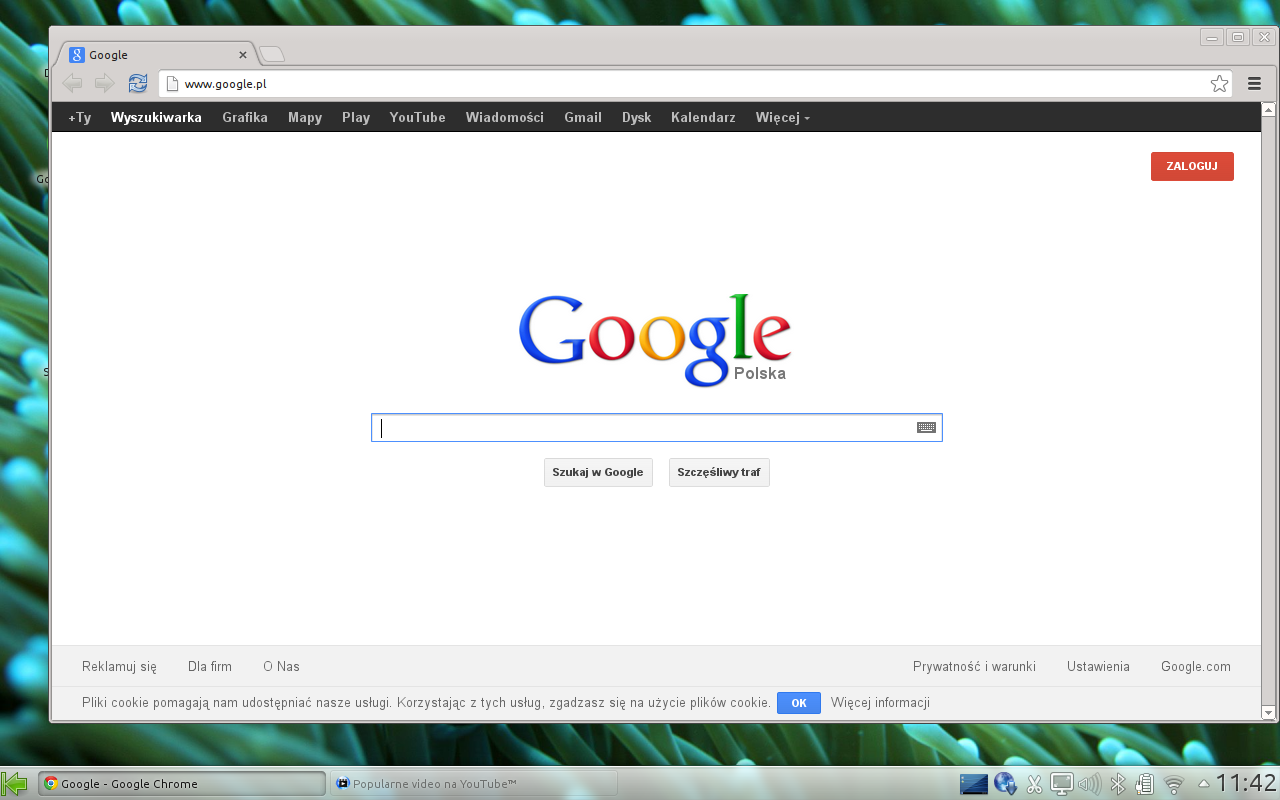Open the desktop pager icon in the tray
The width and height of the screenshot is (1280, 800).
(973, 784)
